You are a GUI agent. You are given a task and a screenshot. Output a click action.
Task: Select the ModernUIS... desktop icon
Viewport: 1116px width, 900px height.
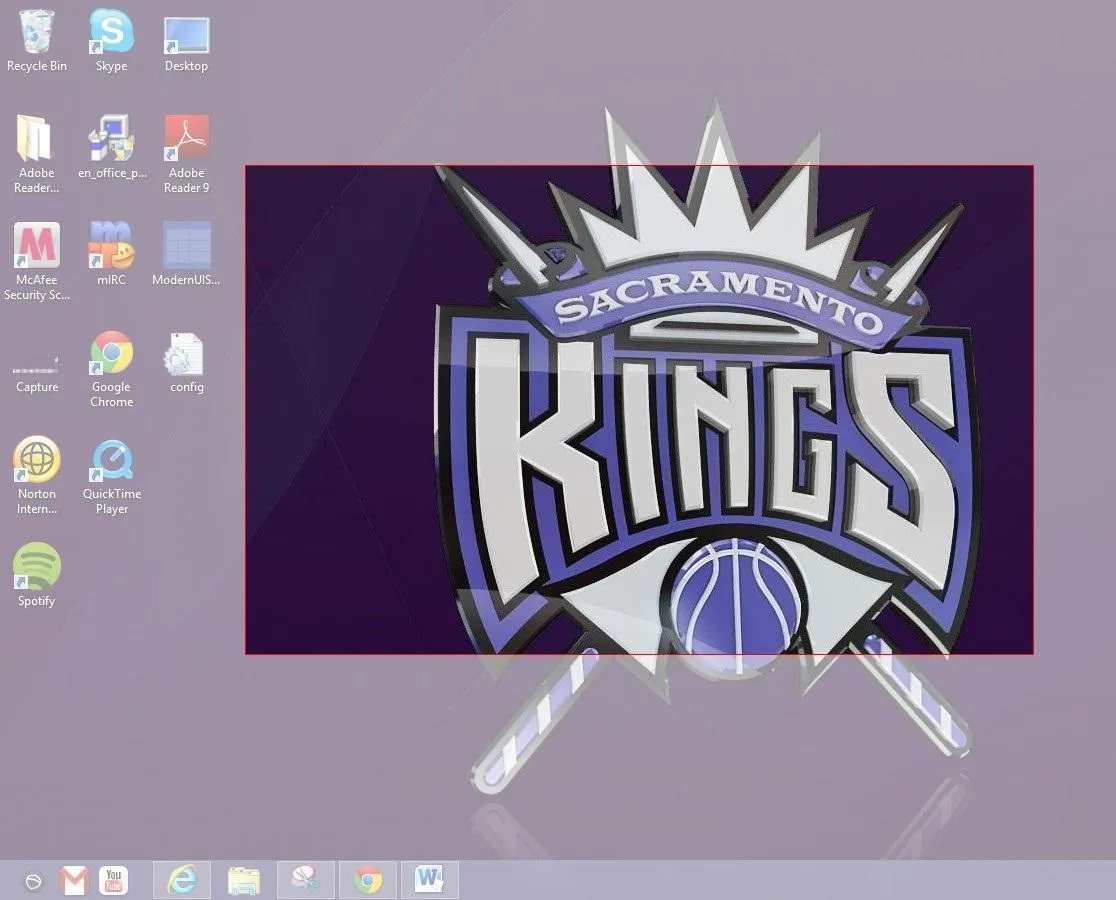pyautogui.click(x=186, y=245)
